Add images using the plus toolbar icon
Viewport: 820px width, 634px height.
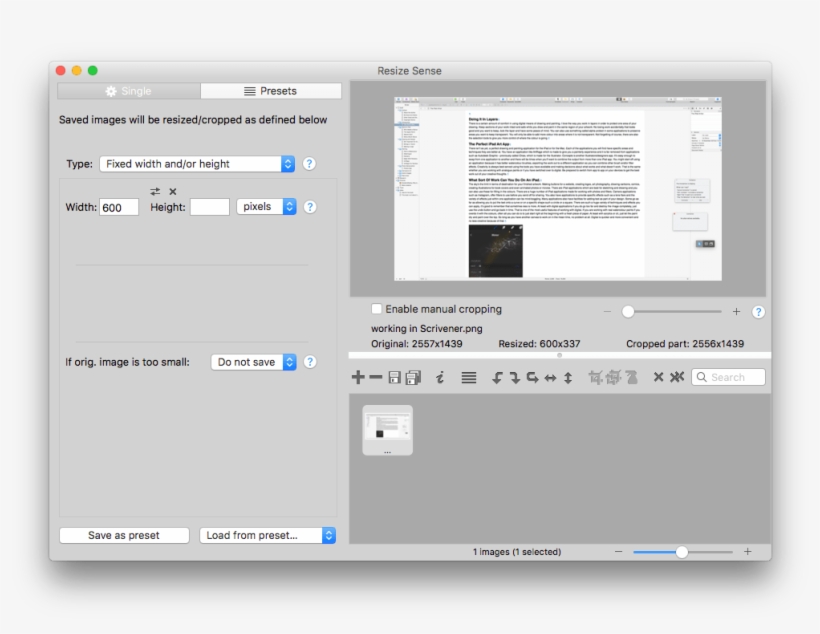point(358,377)
